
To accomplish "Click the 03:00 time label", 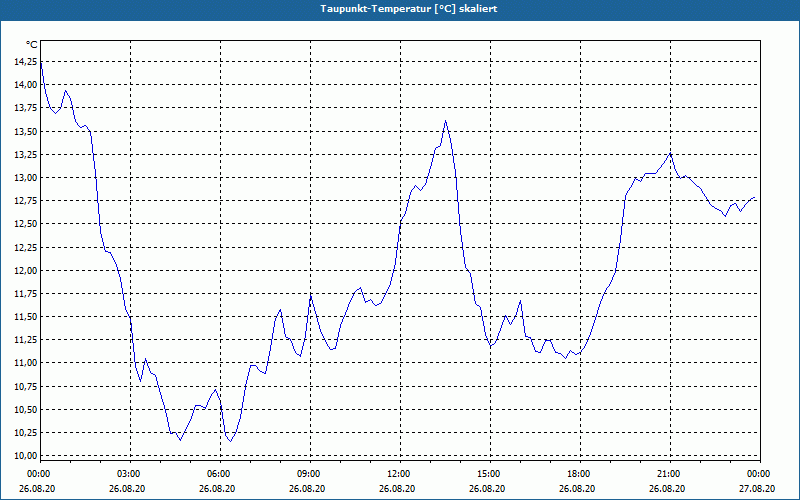I will pyautogui.click(x=131, y=474).
